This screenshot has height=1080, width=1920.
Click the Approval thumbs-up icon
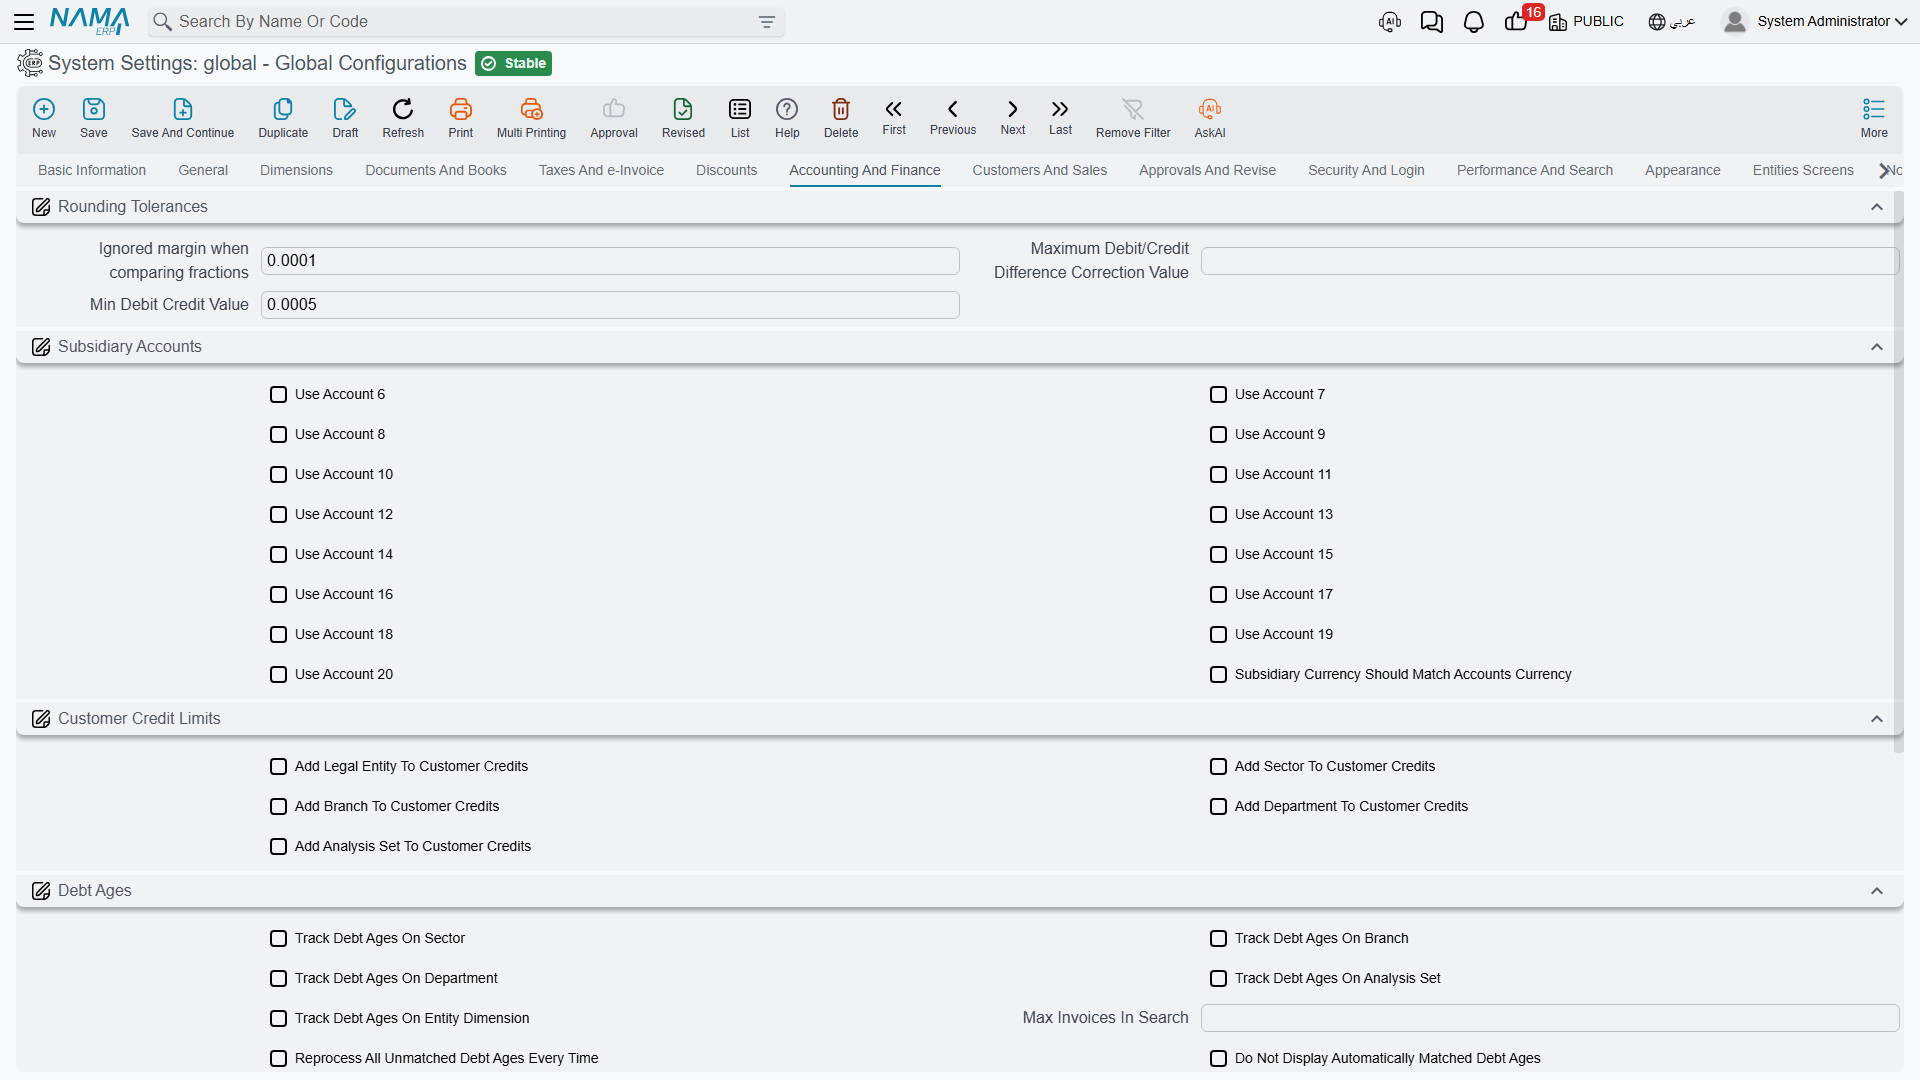click(614, 109)
